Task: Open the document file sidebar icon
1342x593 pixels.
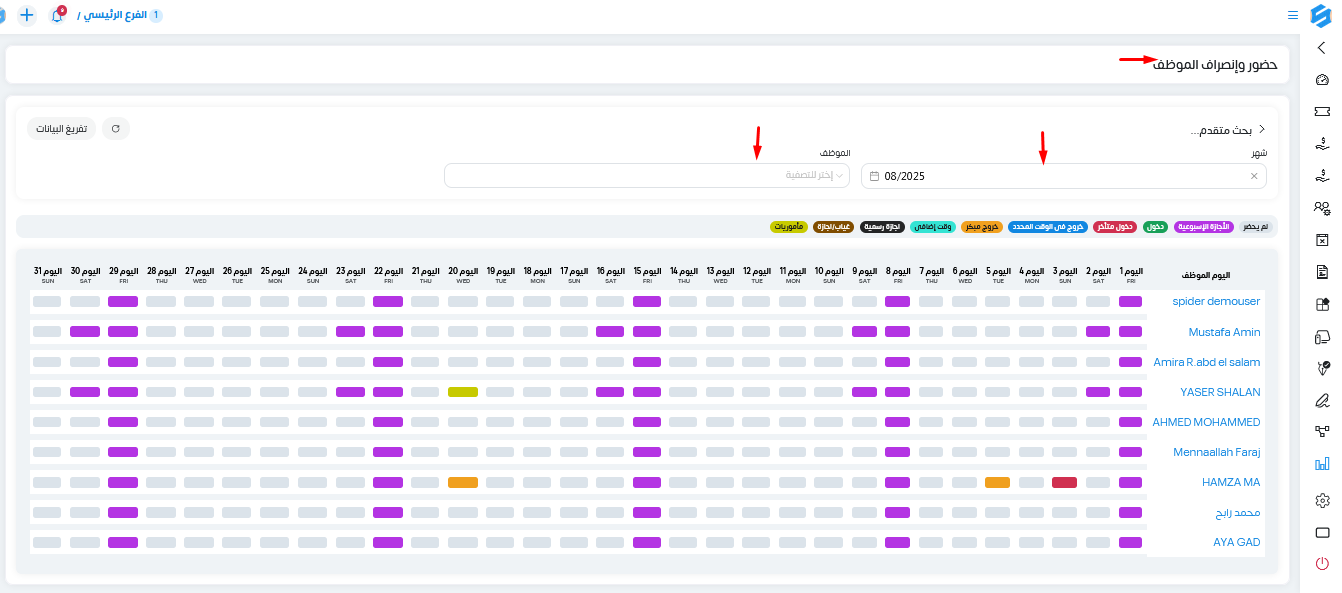Action: click(1321, 272)
